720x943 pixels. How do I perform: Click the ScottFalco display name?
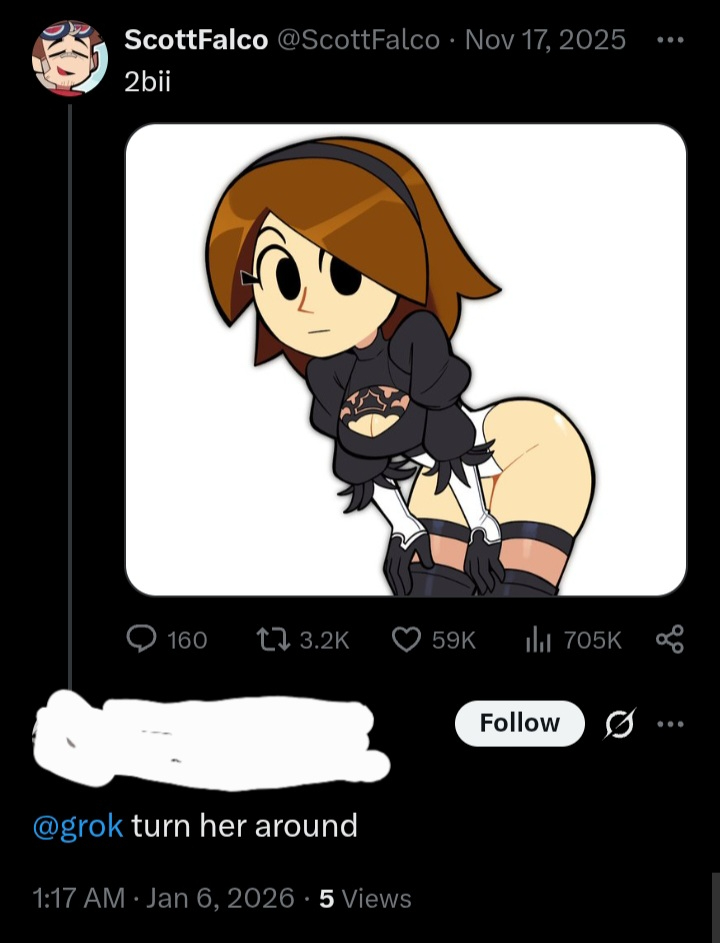[x=195, y=39]
